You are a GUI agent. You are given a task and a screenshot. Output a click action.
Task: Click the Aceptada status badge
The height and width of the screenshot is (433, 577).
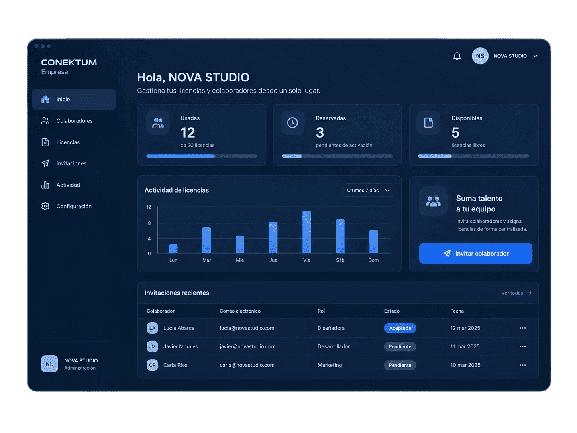pyautogui.click(x=400, y=328)
